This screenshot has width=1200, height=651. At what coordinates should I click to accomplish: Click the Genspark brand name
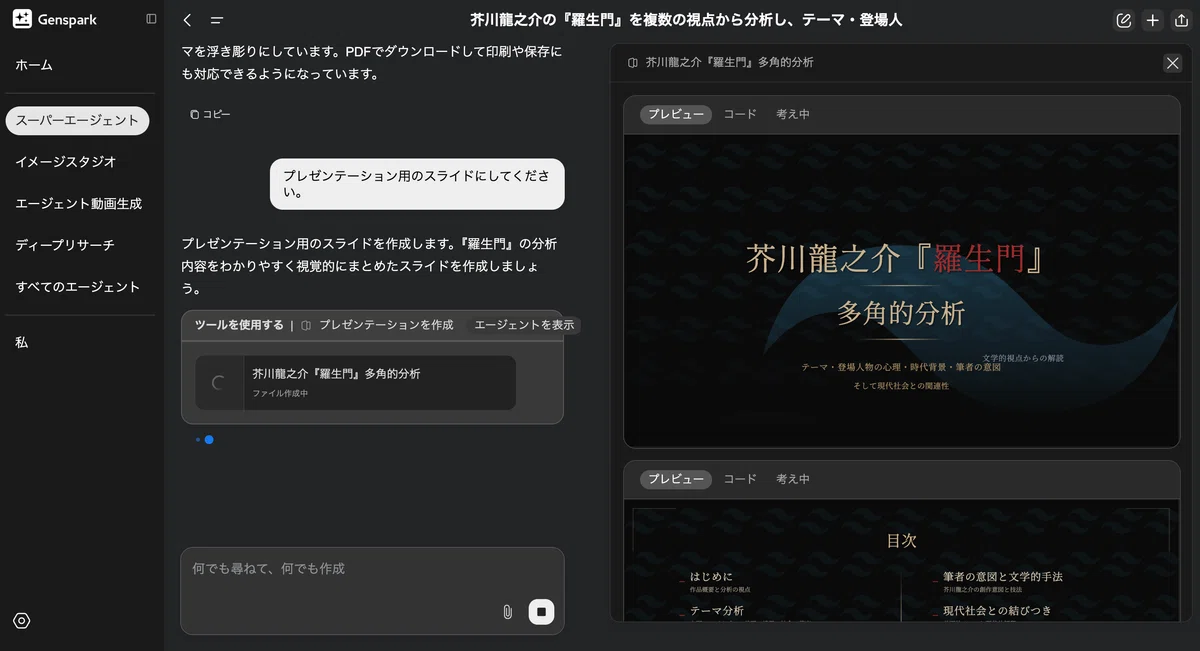click(67, 20)
